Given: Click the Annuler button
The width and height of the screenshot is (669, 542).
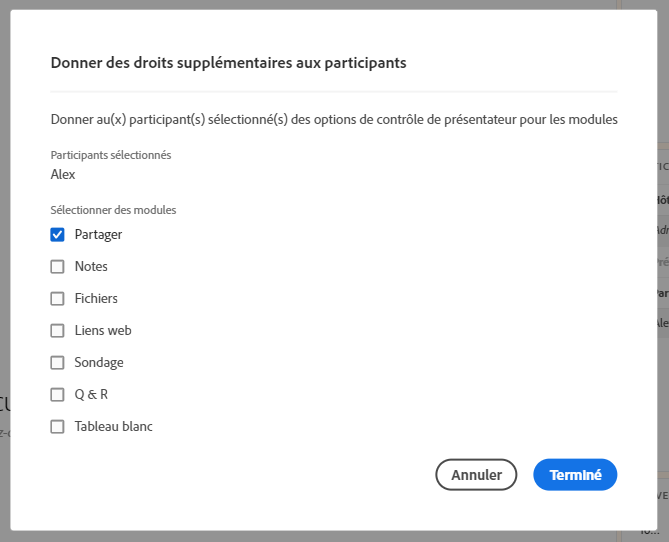Looking at the screenshot, I should 476,475.
